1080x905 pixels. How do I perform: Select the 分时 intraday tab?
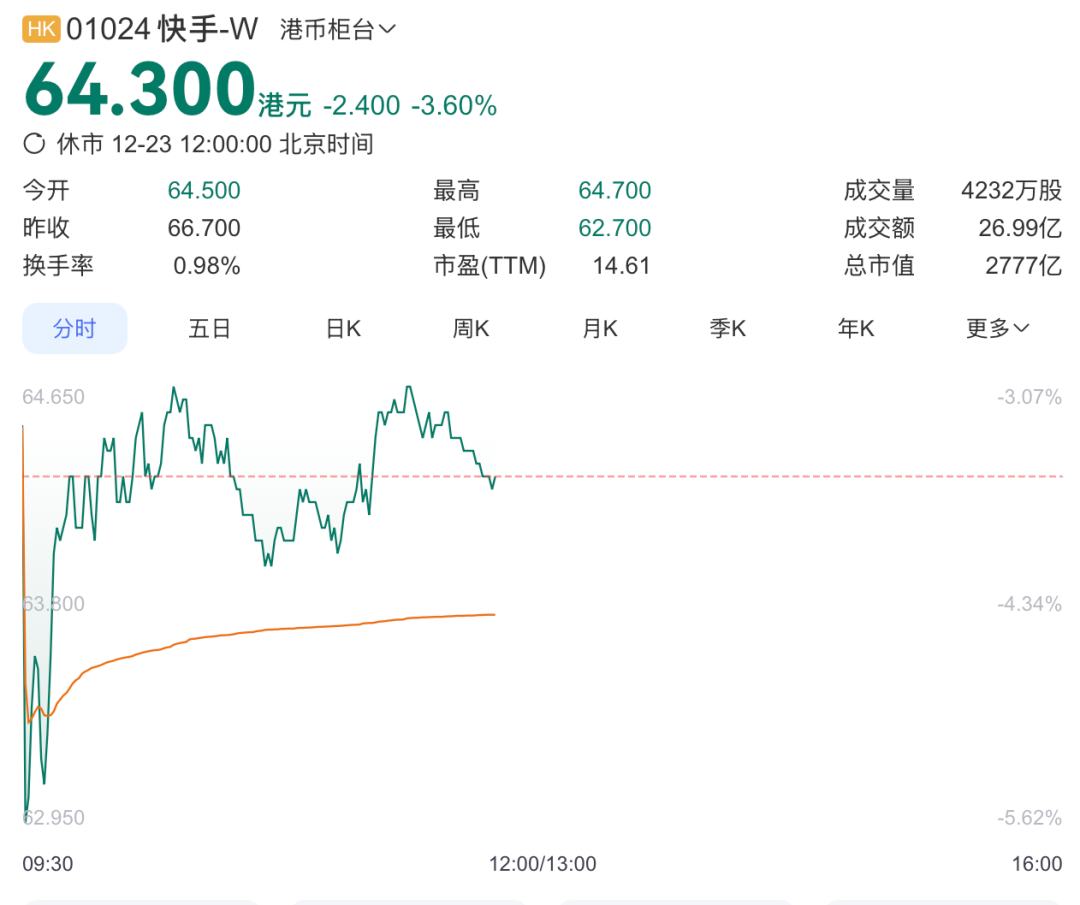click(x=75, y=329)
